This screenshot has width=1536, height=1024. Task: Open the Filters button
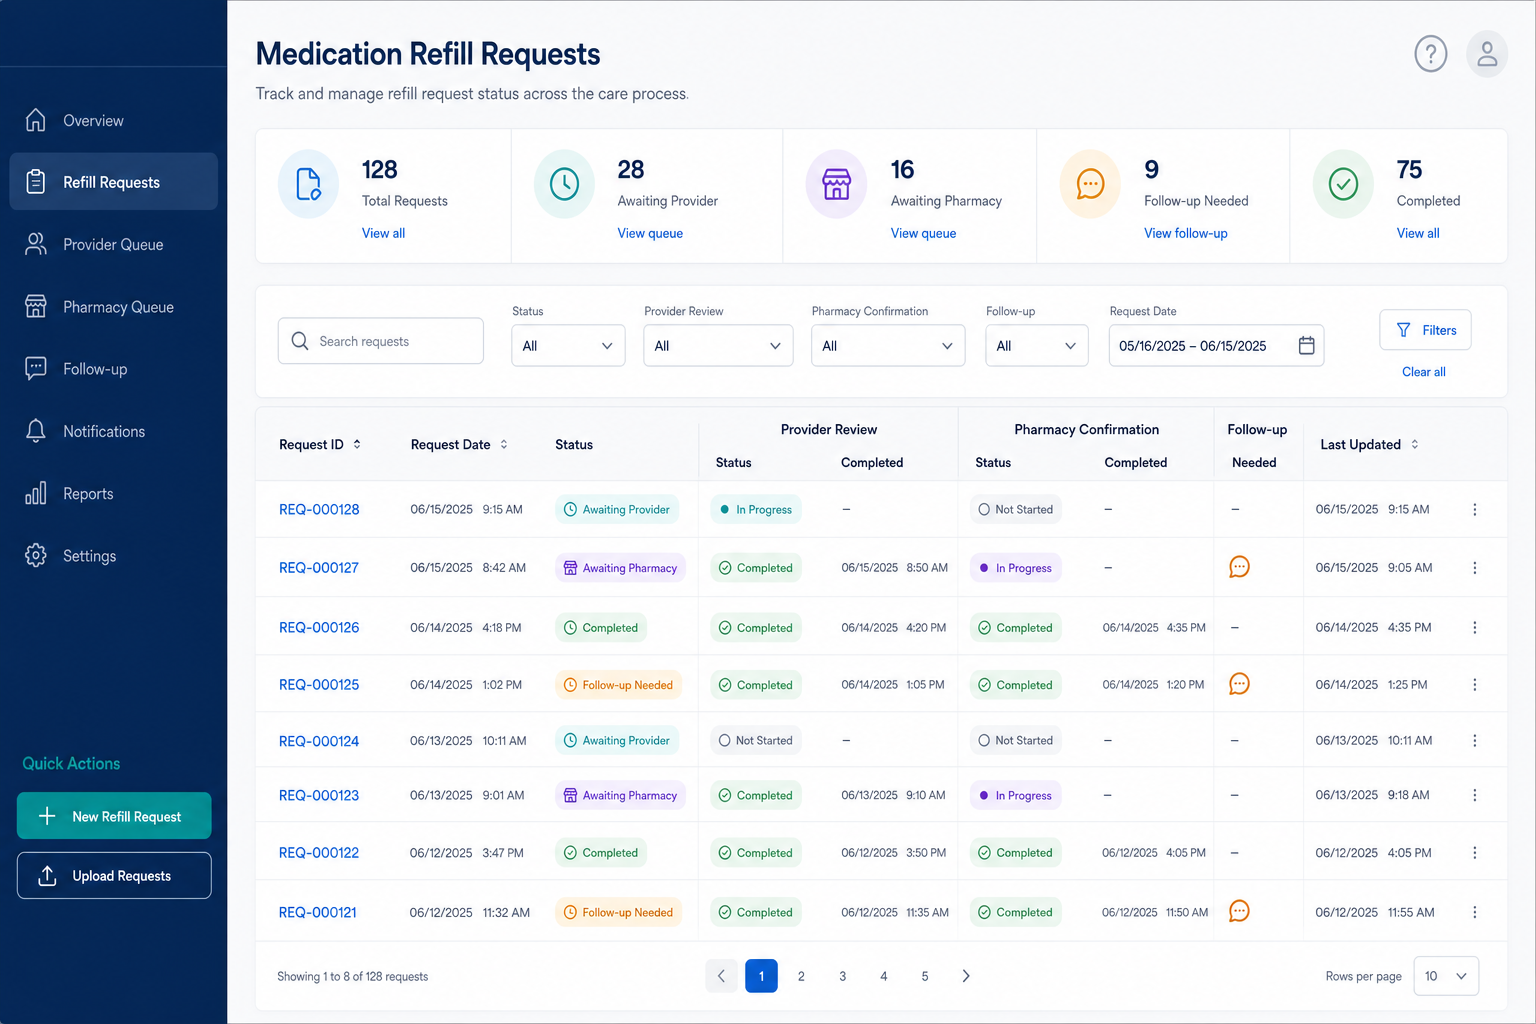click(1425, 330)
